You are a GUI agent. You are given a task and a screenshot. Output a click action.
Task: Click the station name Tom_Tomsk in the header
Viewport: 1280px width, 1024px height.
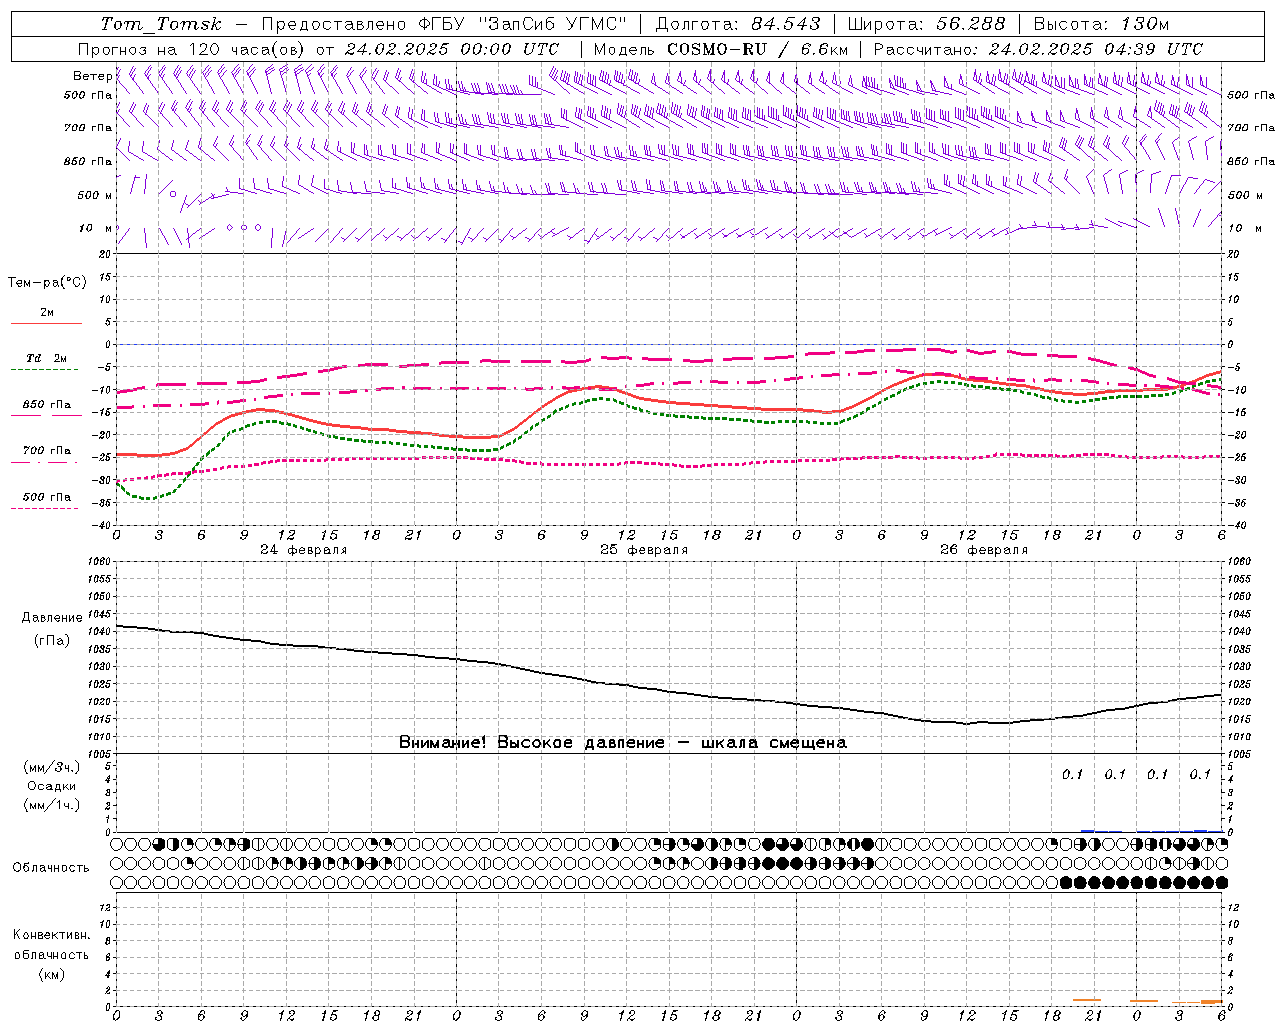coord(161,24)
